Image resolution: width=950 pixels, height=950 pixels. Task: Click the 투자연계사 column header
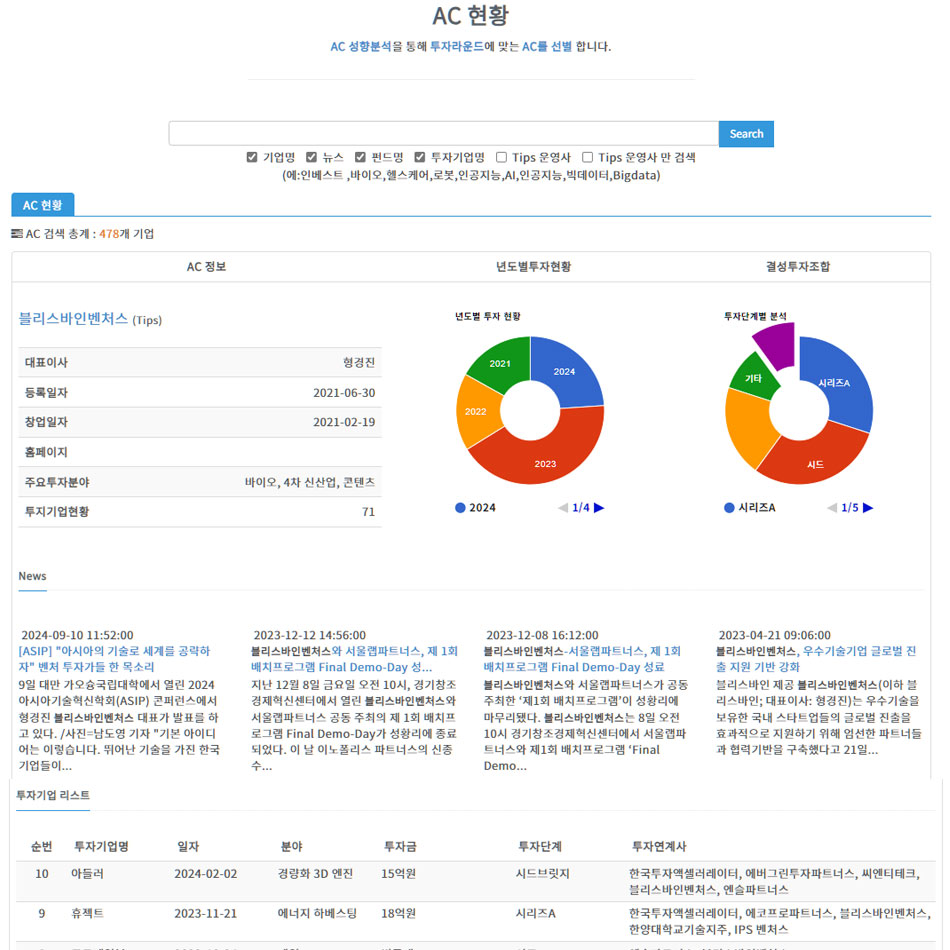[659, 846]
